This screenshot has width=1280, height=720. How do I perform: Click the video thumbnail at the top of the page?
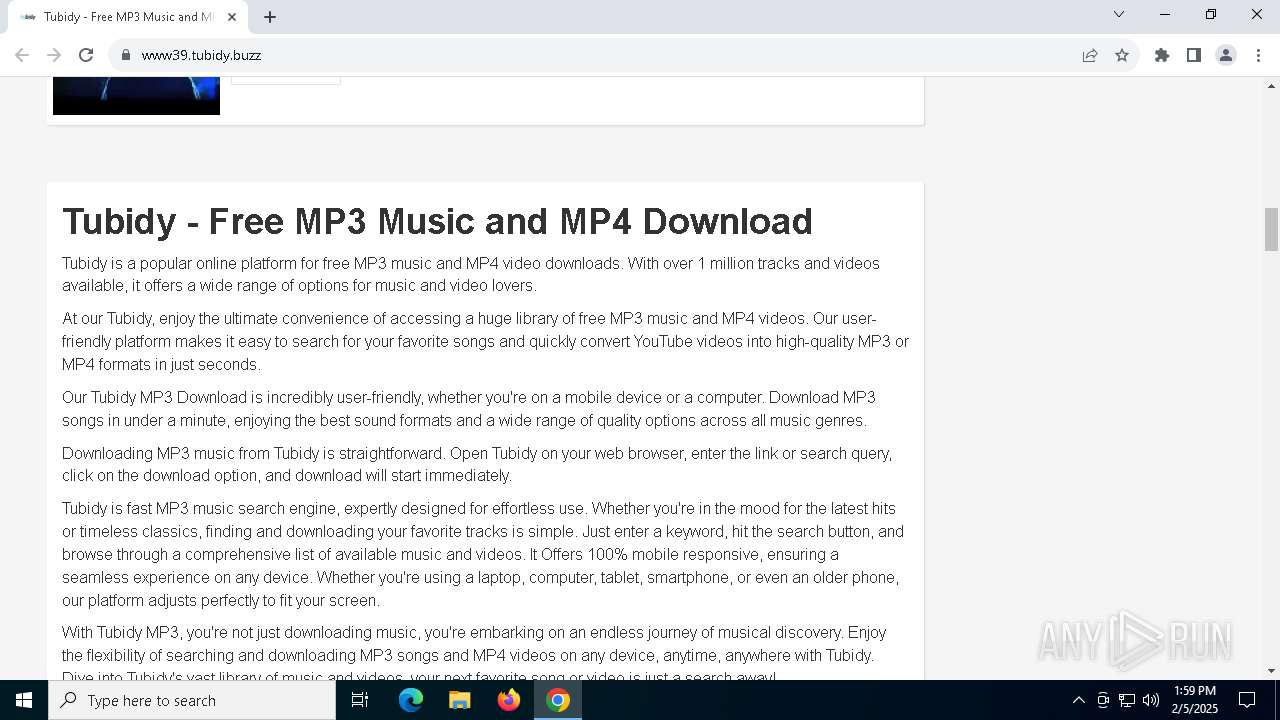[x=136, y=96]
